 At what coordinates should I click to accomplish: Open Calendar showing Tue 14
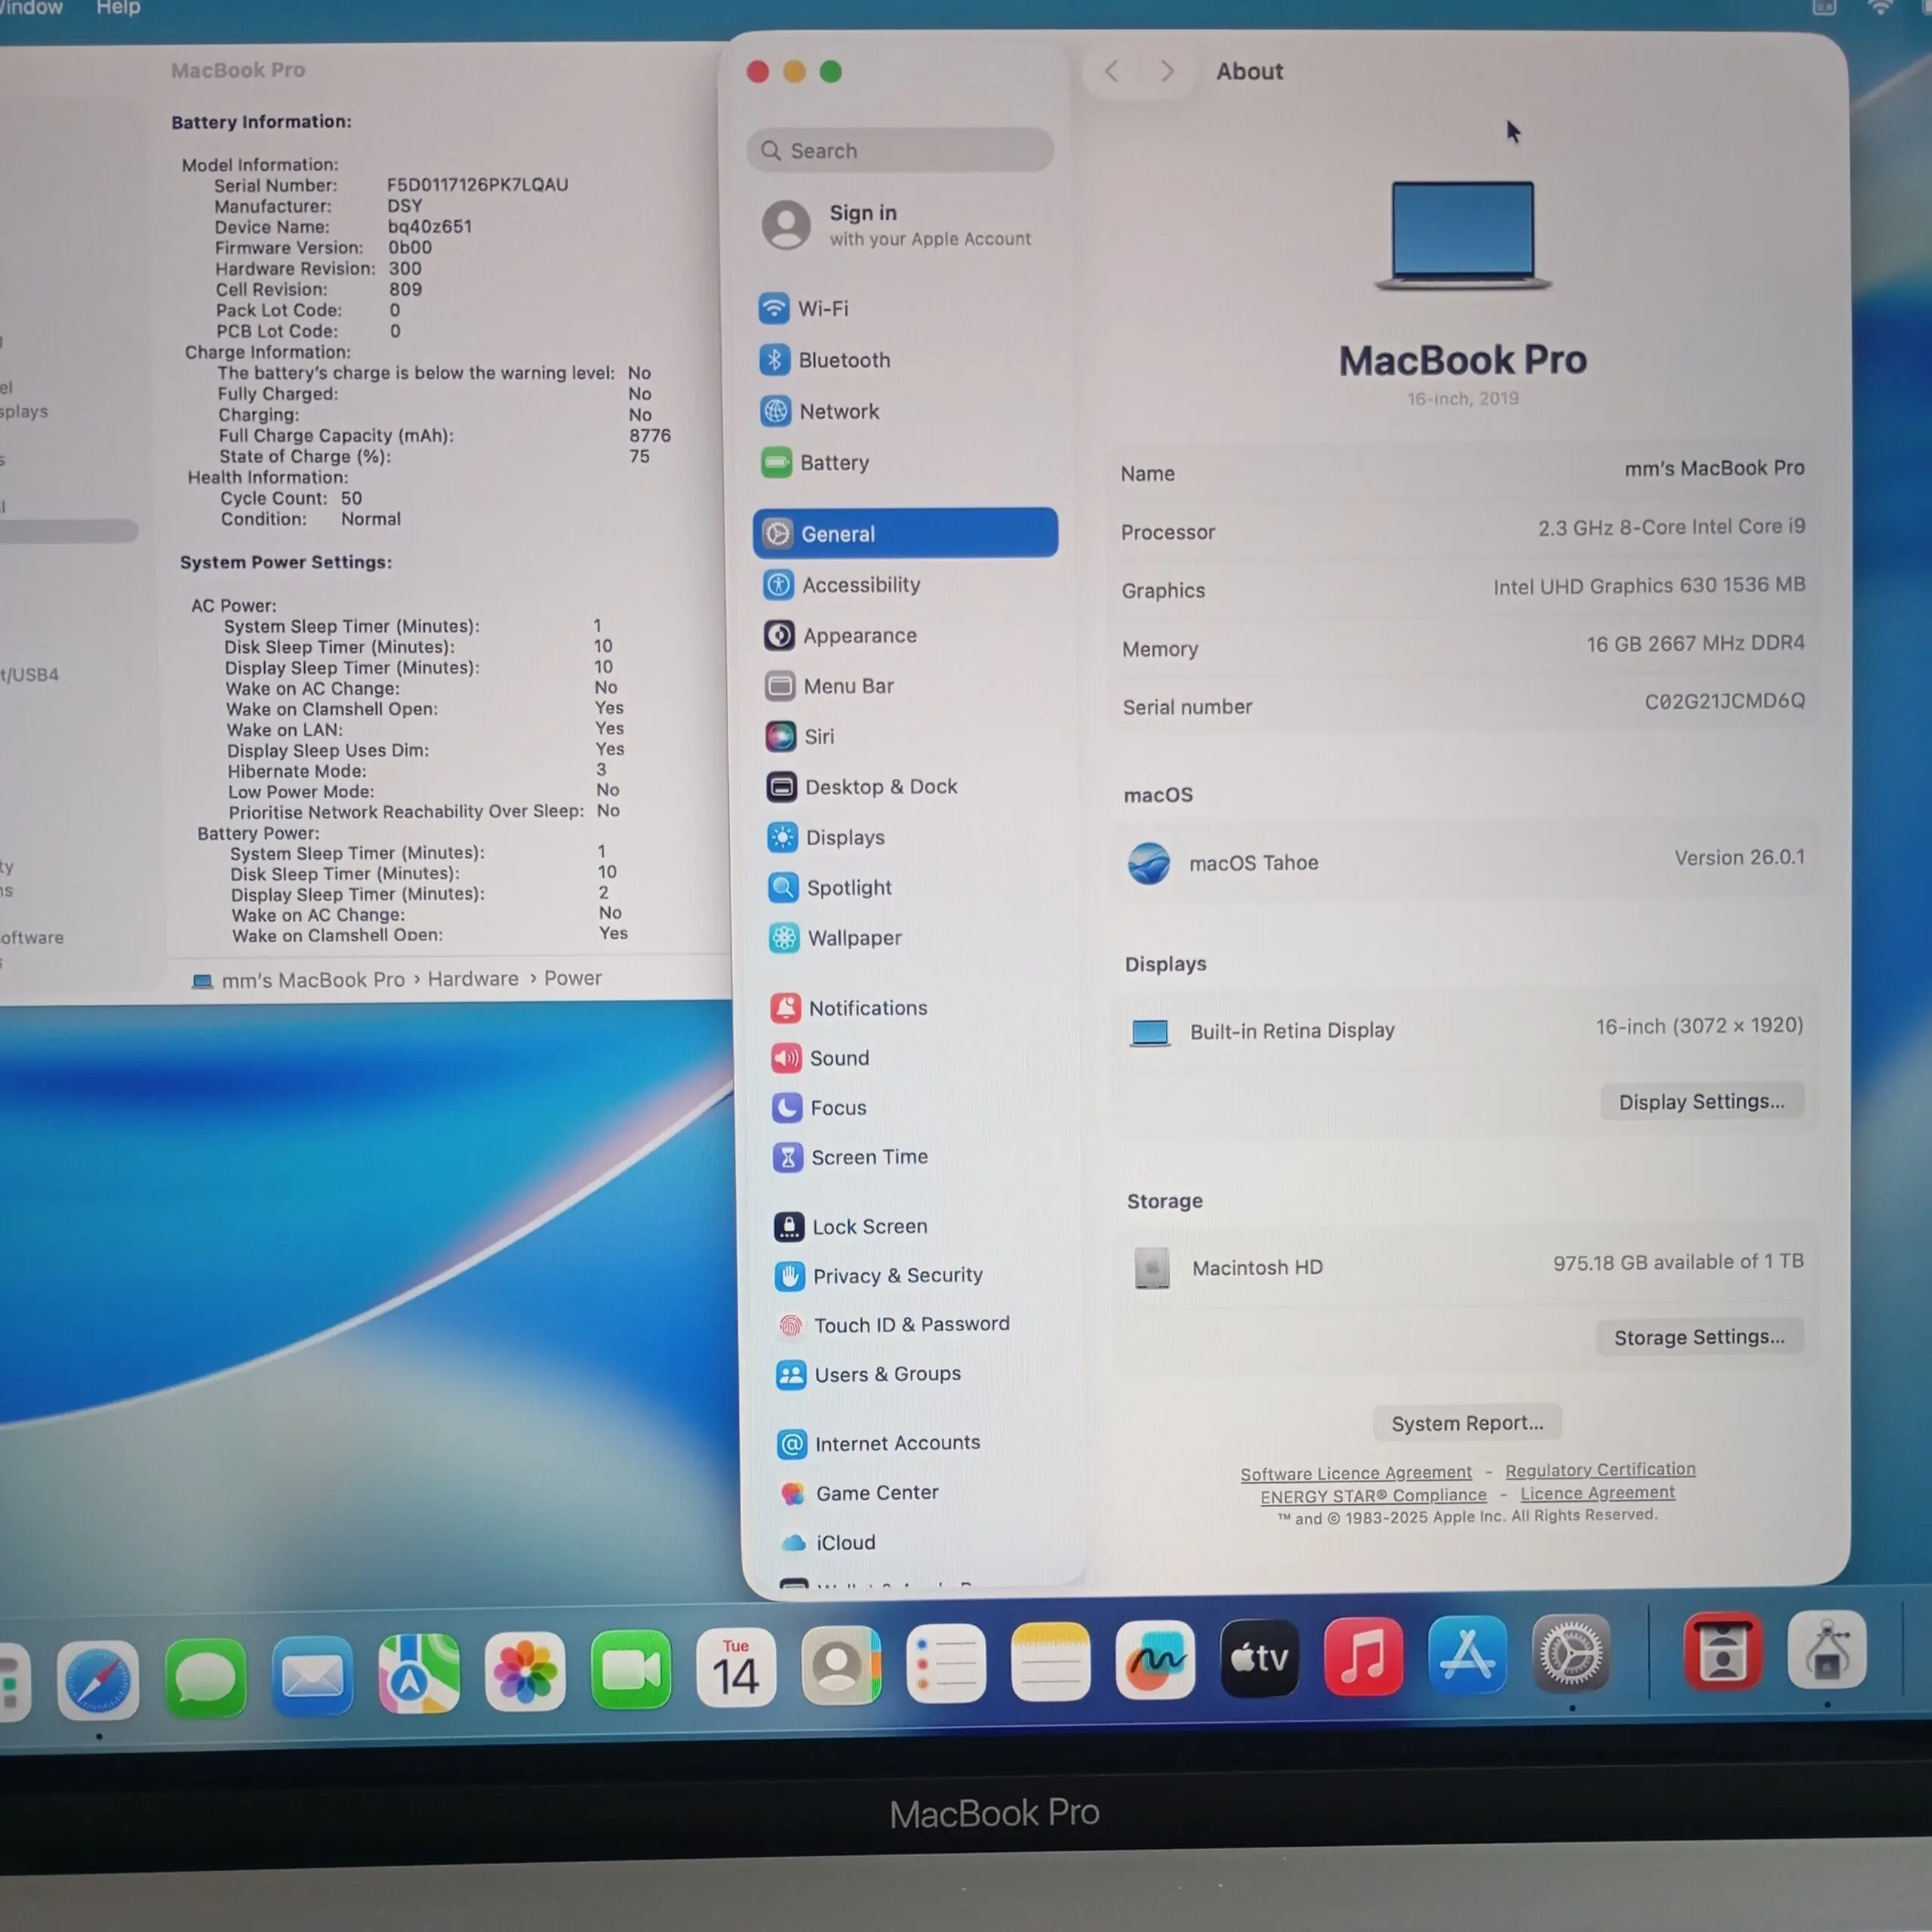click(736, 1668)
